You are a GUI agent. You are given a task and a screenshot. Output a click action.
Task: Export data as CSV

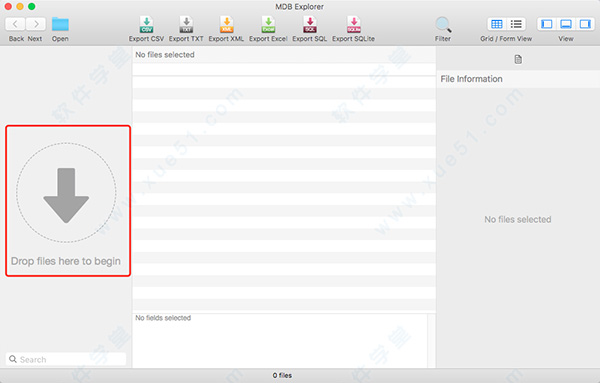pyautogui.click(x=147, y=24)
